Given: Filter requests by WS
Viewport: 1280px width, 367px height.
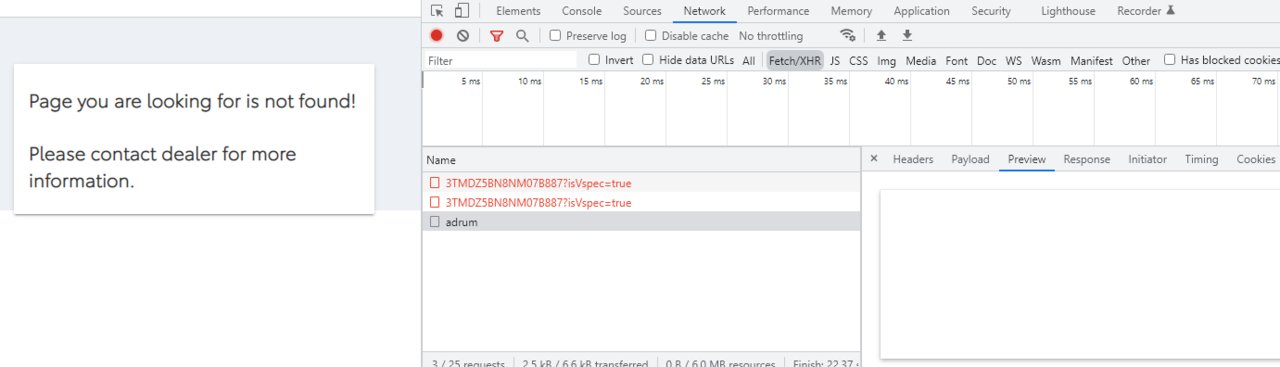Looking at the screenshot, I should pos(1014,61).
